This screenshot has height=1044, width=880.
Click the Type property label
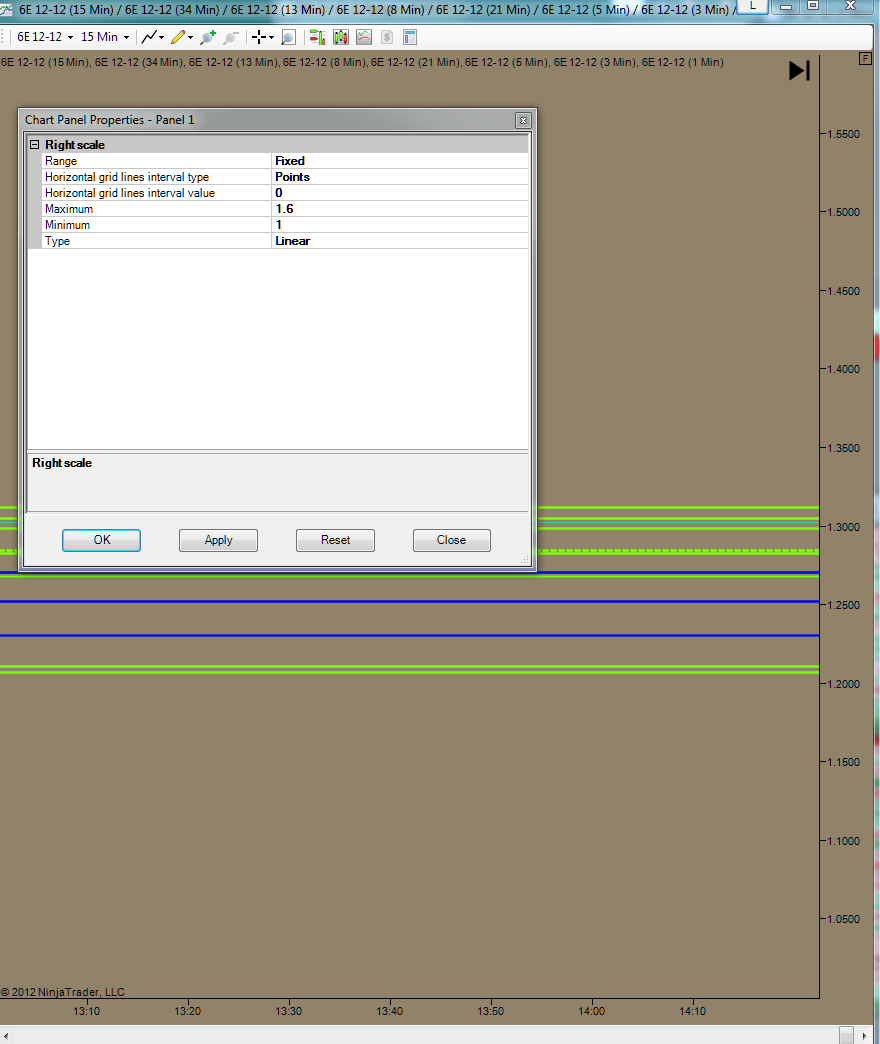[x=57, y=241]
